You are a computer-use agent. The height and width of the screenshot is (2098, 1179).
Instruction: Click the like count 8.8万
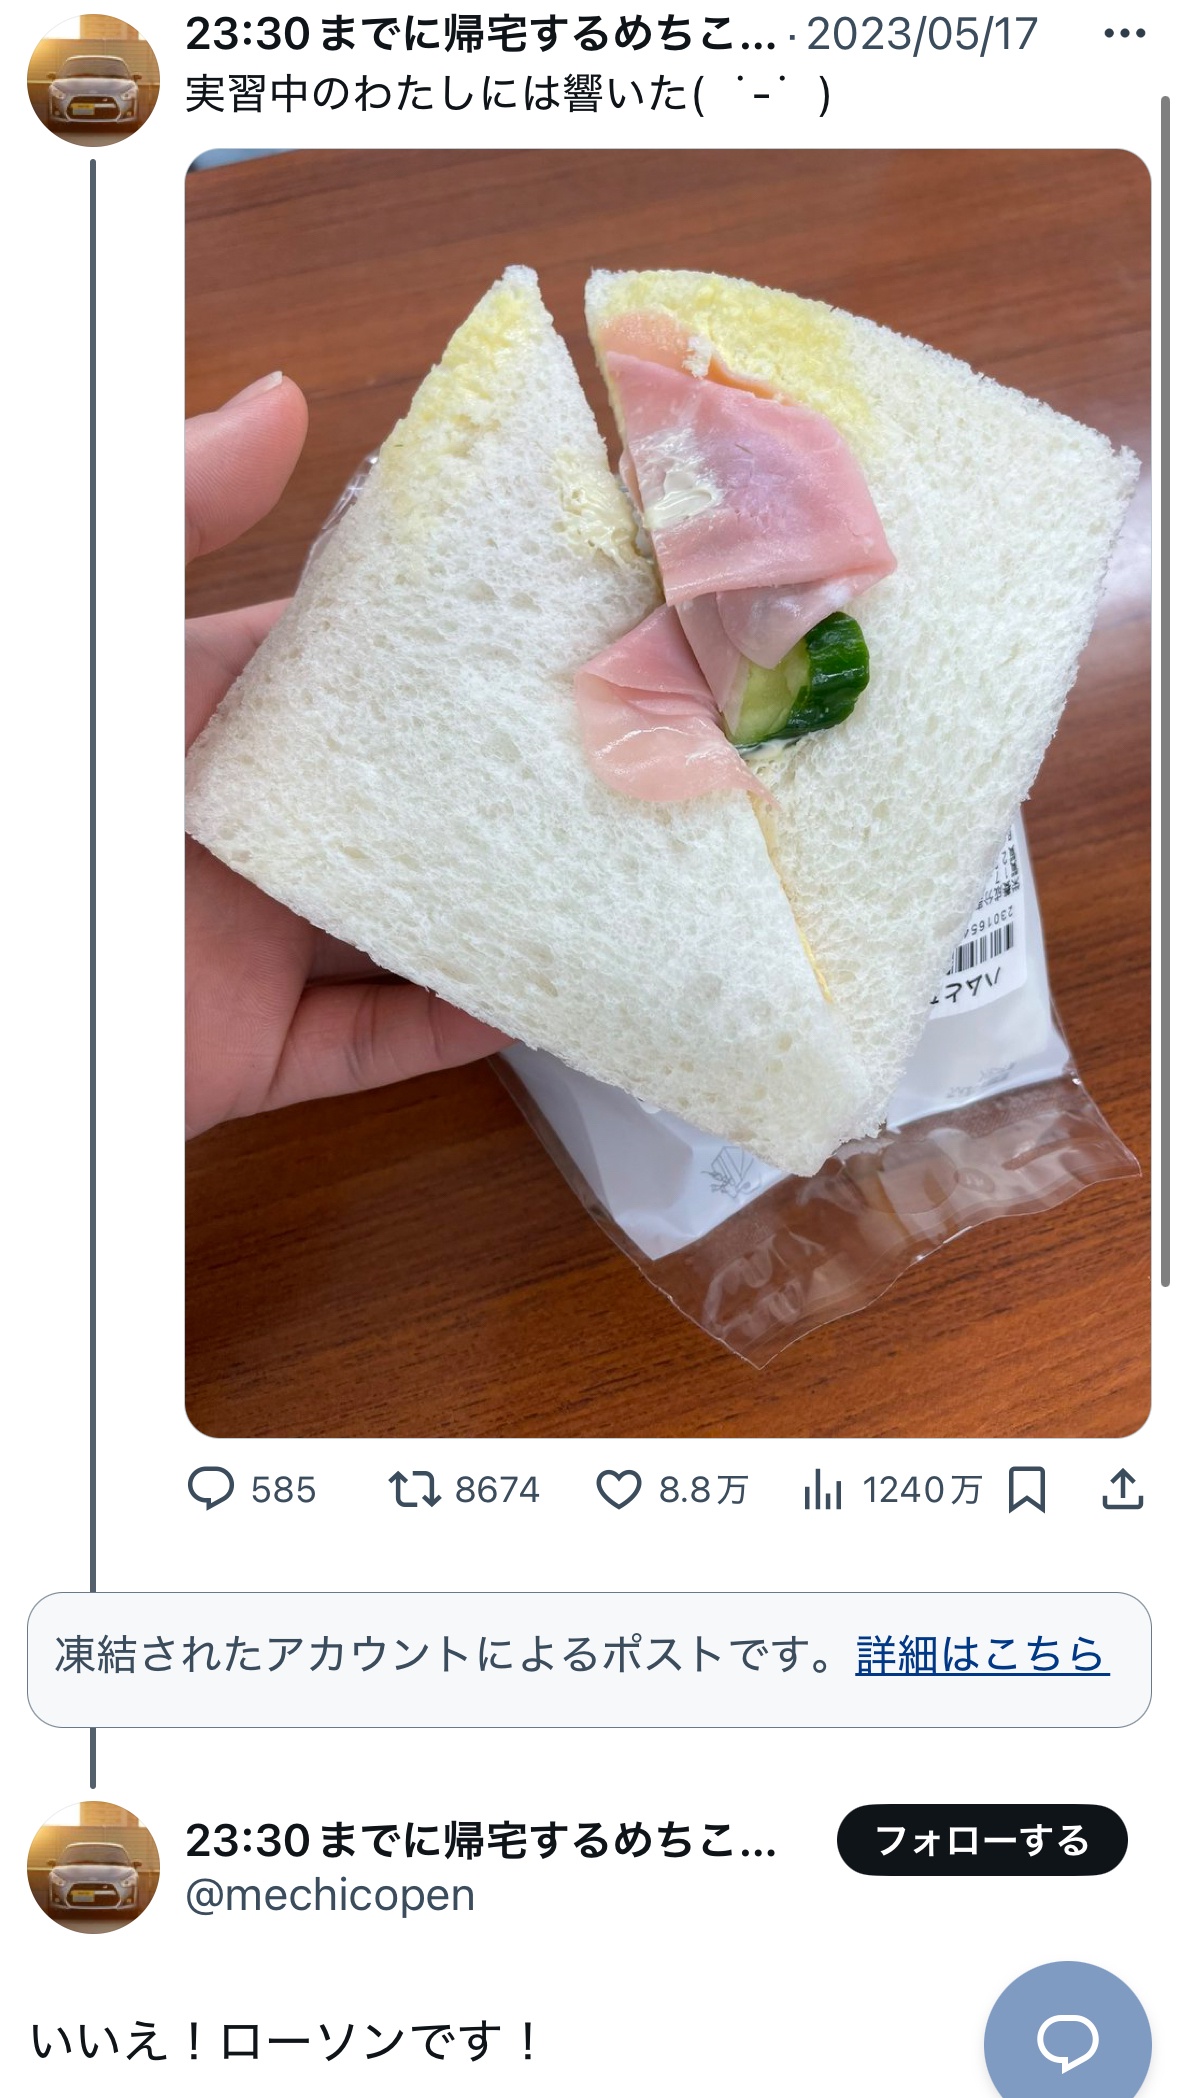[703, 1490]
